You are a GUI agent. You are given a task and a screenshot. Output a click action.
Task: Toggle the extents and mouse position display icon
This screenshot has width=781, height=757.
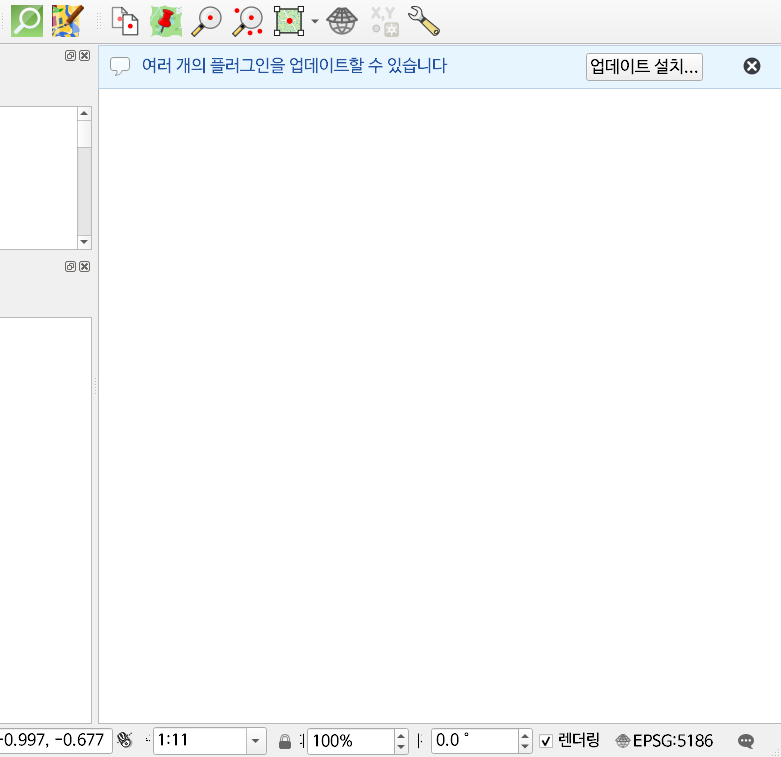point(125,741)
